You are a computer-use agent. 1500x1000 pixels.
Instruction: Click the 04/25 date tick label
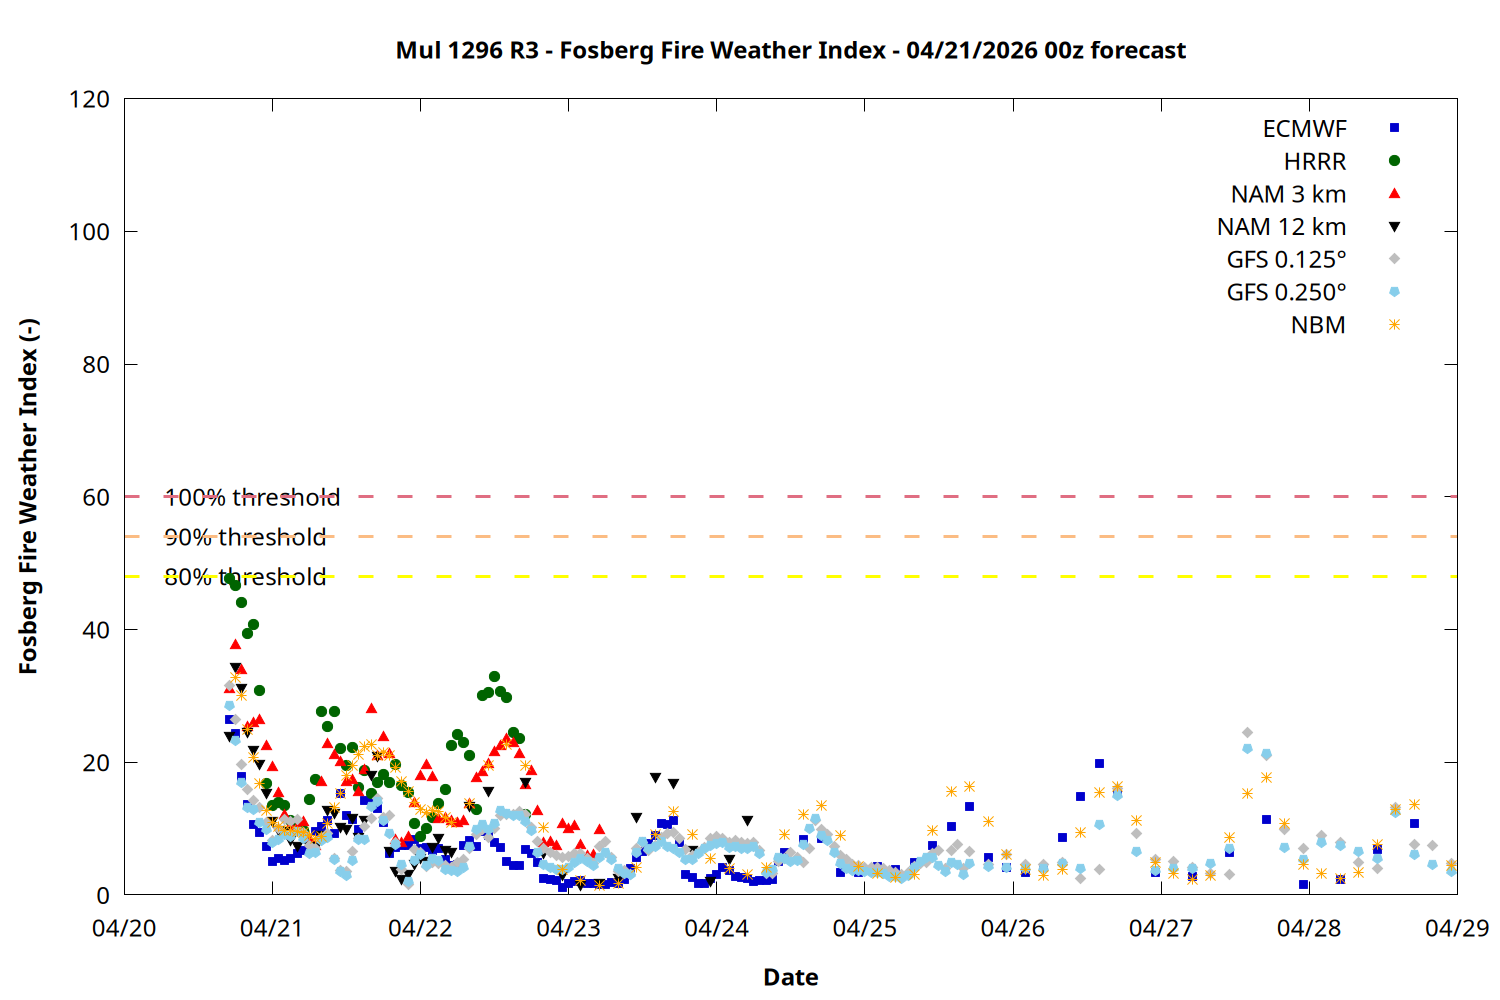click(x=864, y=929)
